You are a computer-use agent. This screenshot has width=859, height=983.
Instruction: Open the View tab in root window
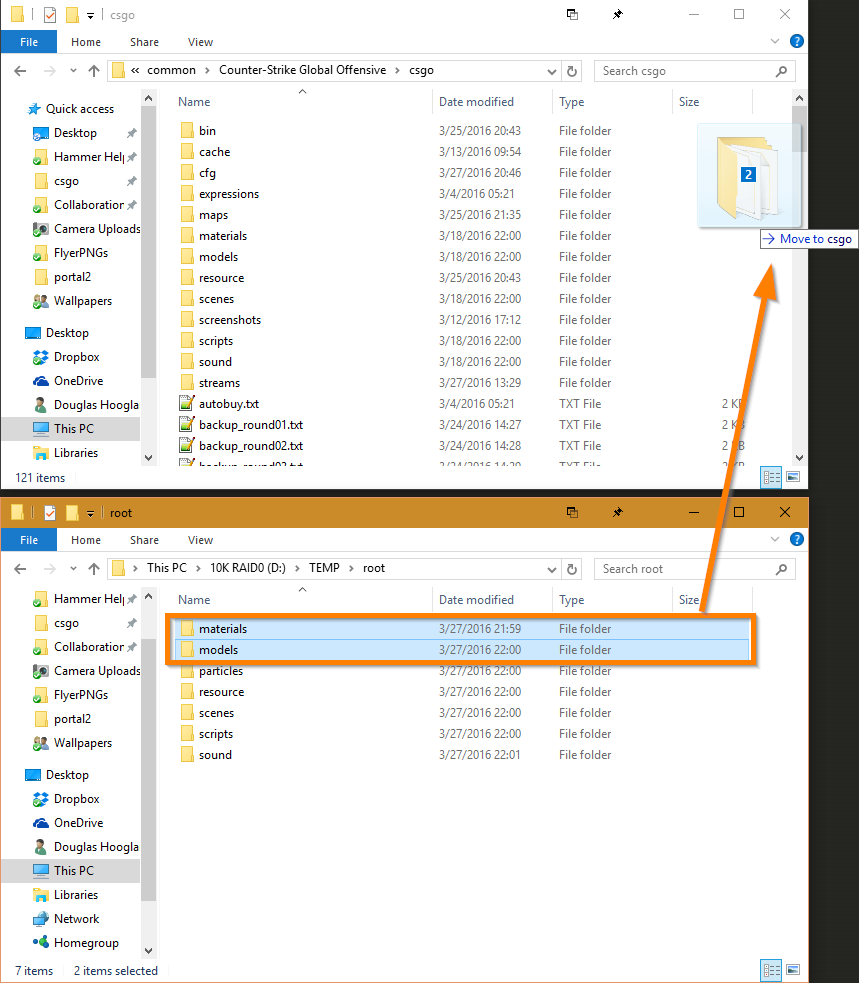click(x=200, y=540)
